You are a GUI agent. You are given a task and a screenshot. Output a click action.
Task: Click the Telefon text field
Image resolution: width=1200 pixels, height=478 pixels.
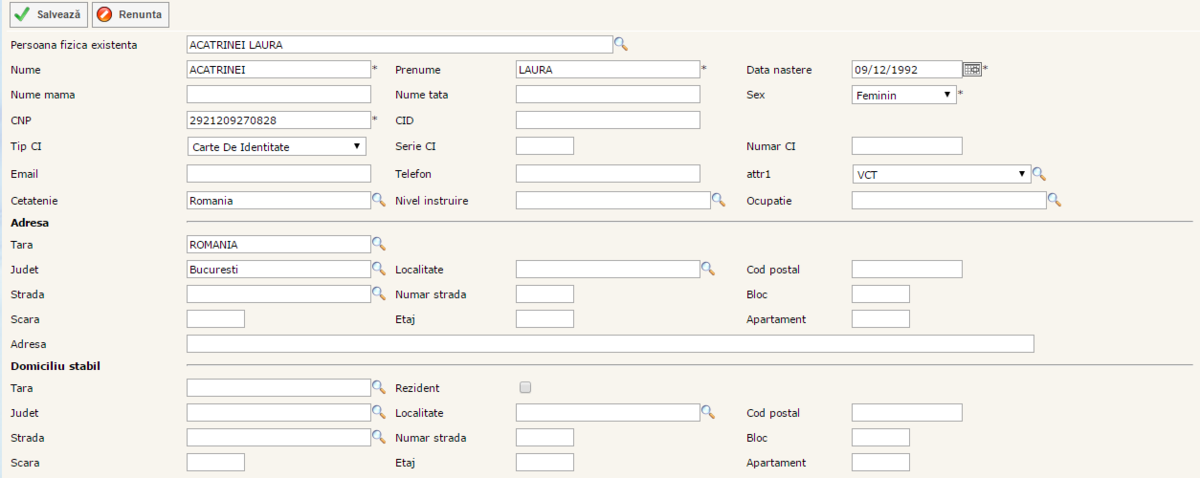click(607, 174)
